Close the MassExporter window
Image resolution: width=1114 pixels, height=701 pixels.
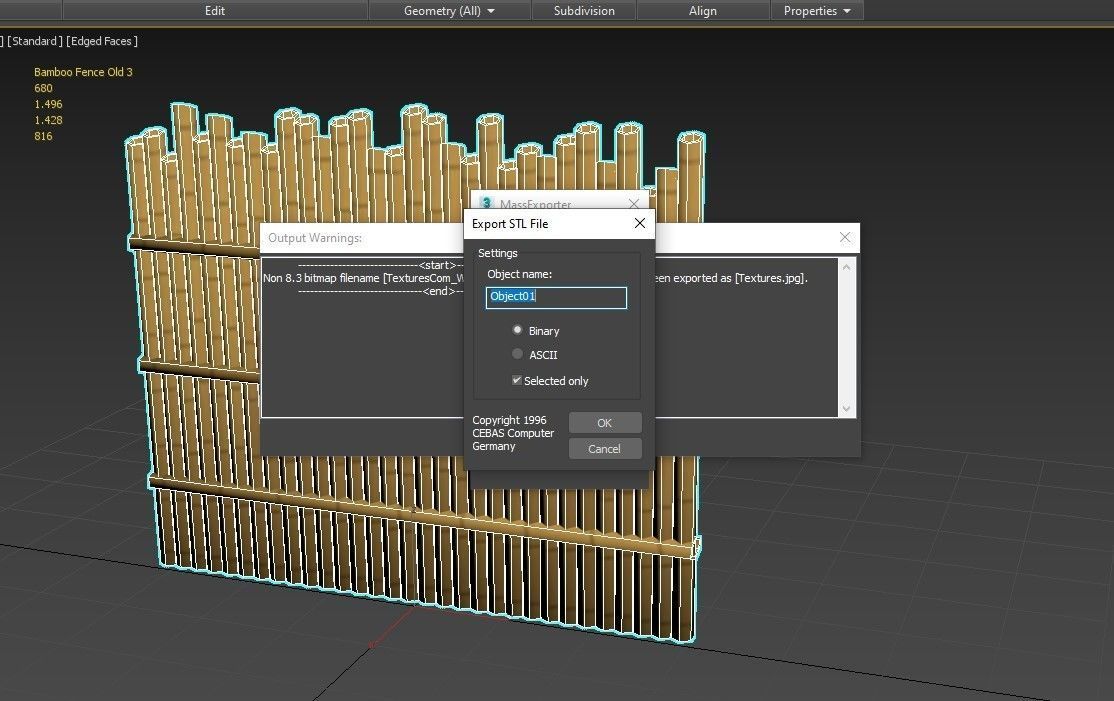pyautogui.click(x=634, y=204)
